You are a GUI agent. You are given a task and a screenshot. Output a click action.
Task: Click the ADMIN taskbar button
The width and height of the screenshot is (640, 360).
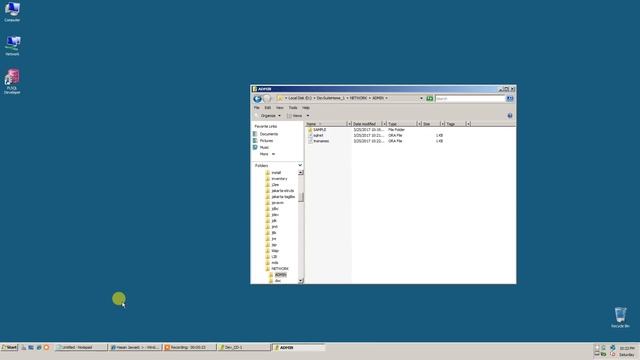(x=298, y=347)
